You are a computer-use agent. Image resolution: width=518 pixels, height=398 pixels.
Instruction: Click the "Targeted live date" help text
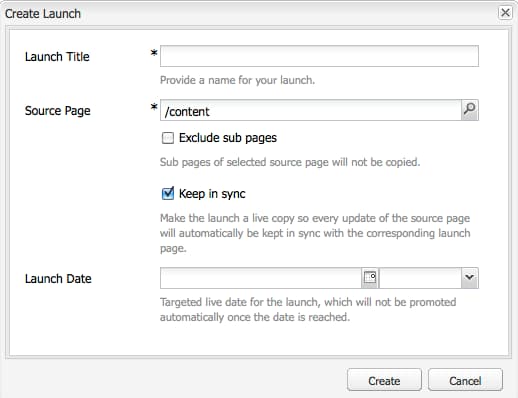[x=308, y=309]
